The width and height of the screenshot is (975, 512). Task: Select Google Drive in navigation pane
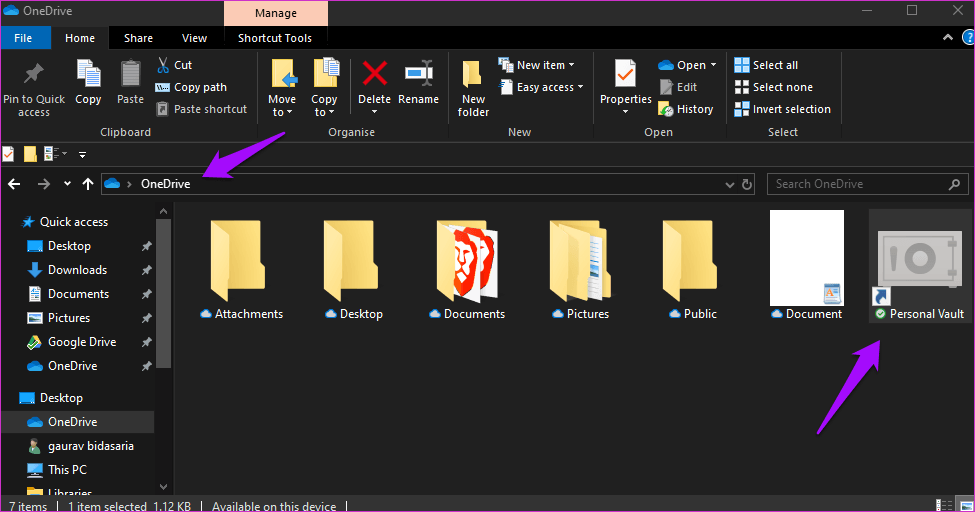point(72,342)
